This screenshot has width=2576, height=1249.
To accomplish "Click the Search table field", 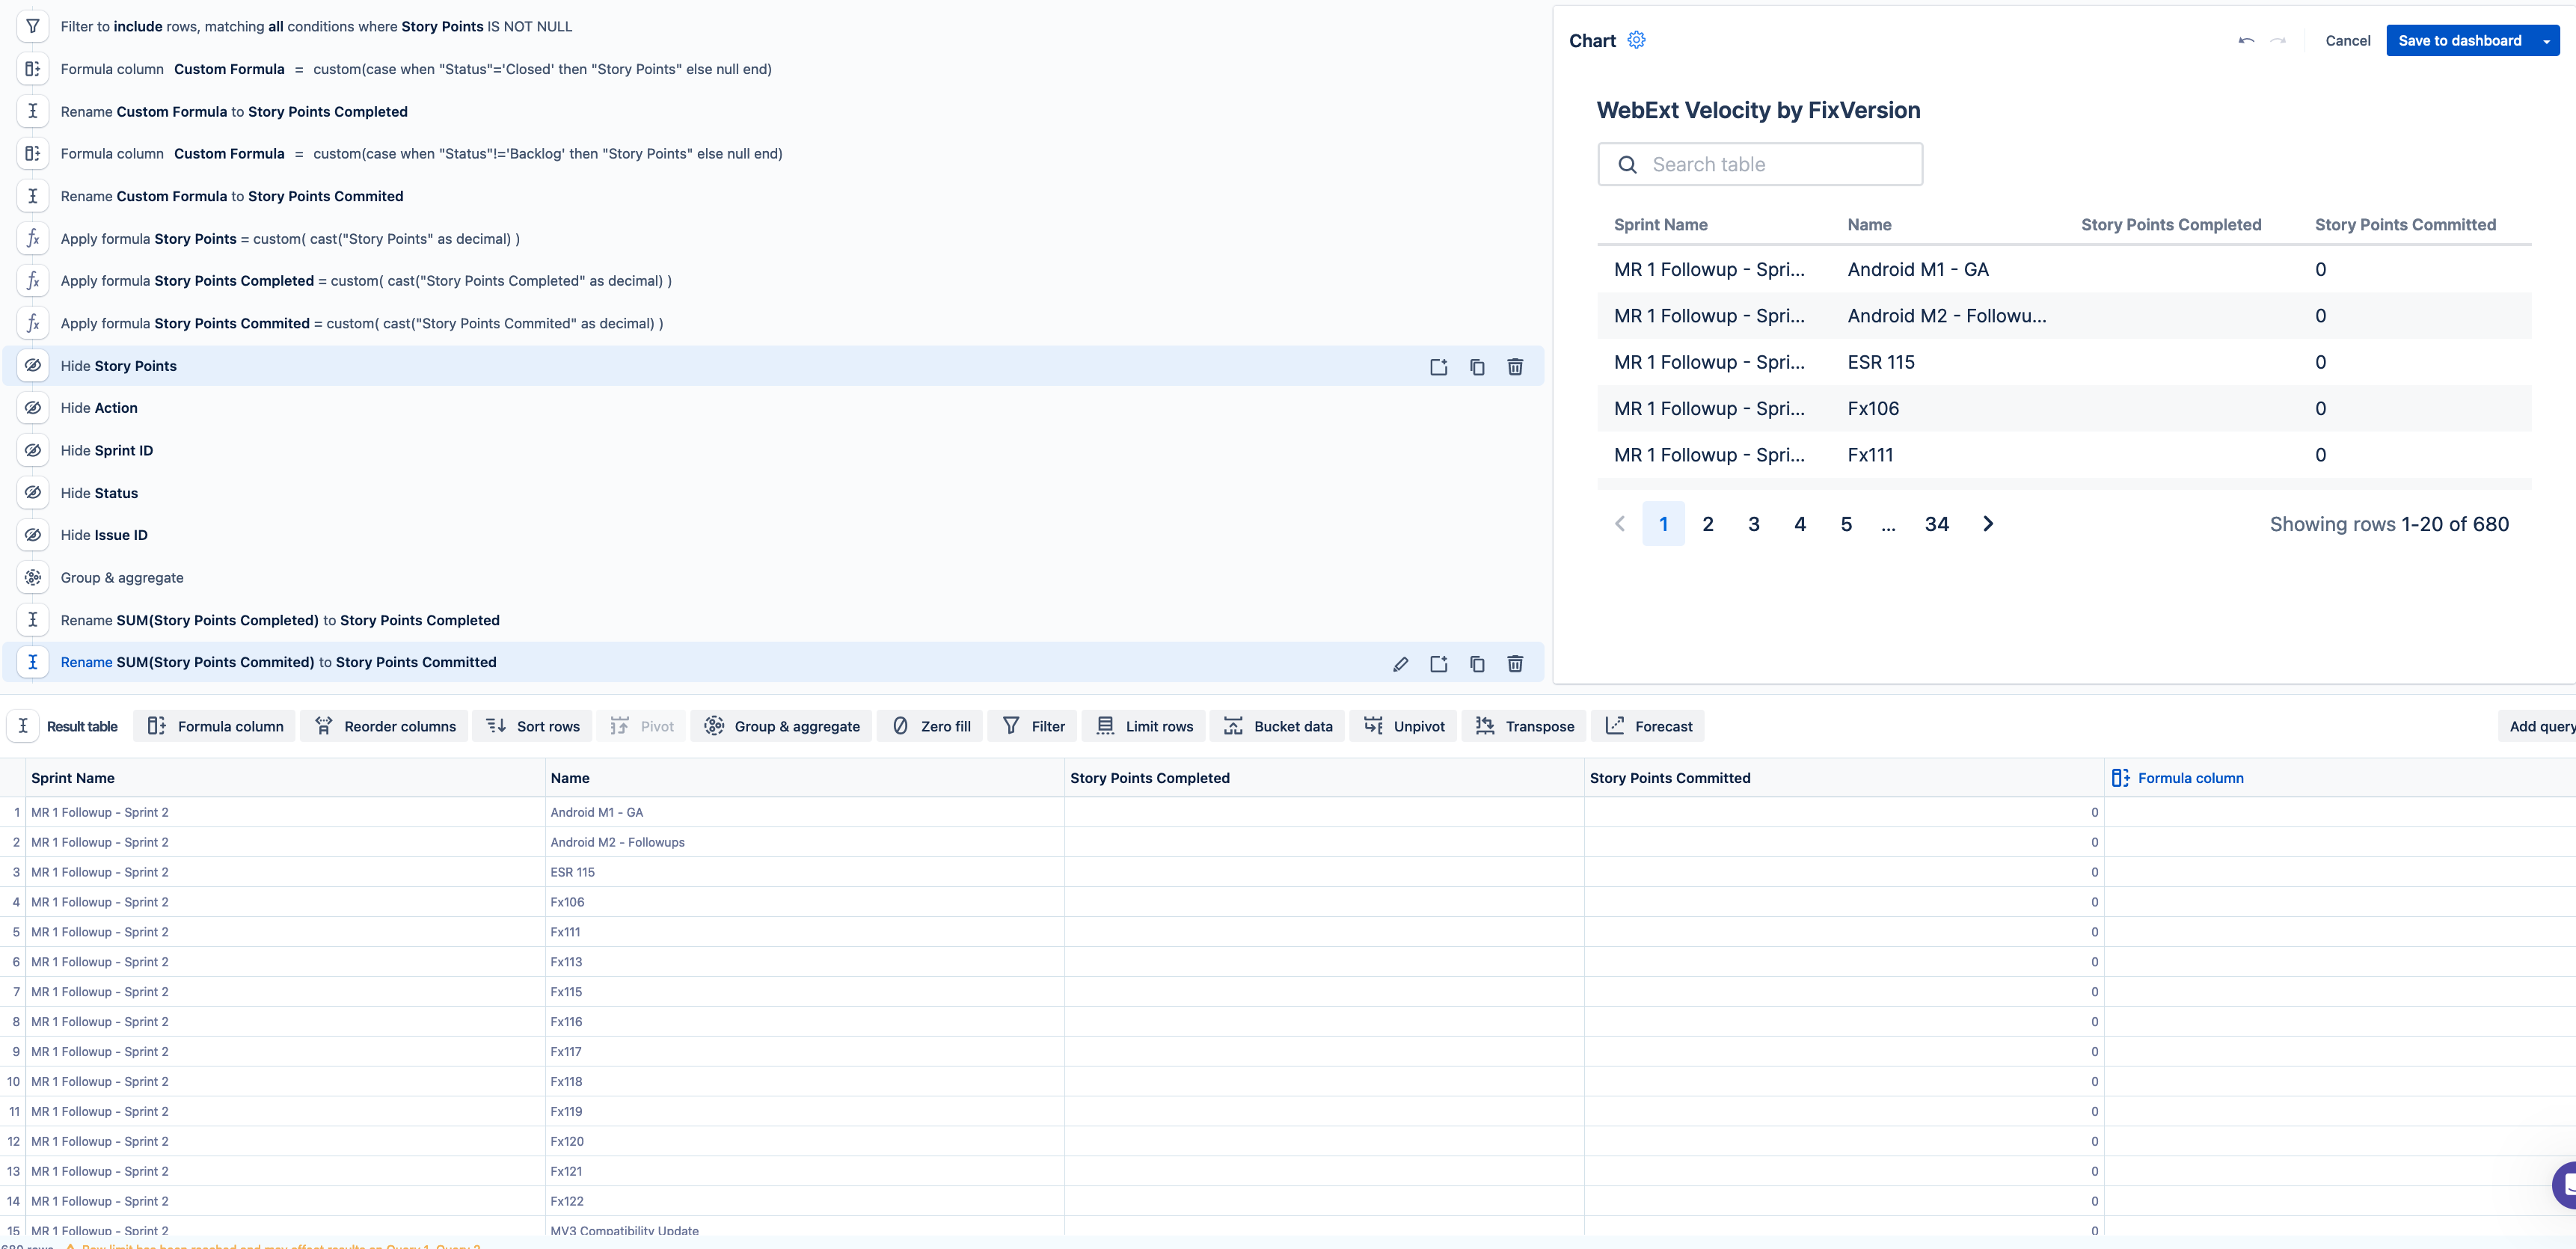I will 1760,164.
